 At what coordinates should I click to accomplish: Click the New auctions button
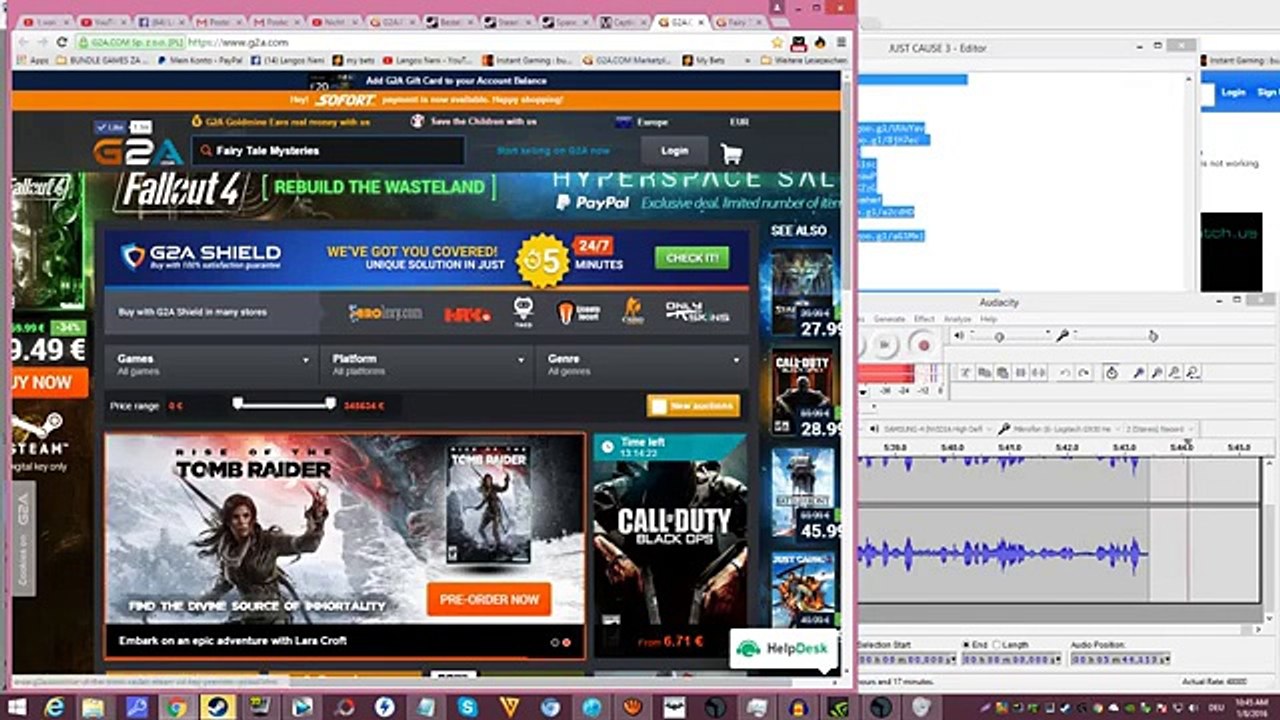(693, 405)
